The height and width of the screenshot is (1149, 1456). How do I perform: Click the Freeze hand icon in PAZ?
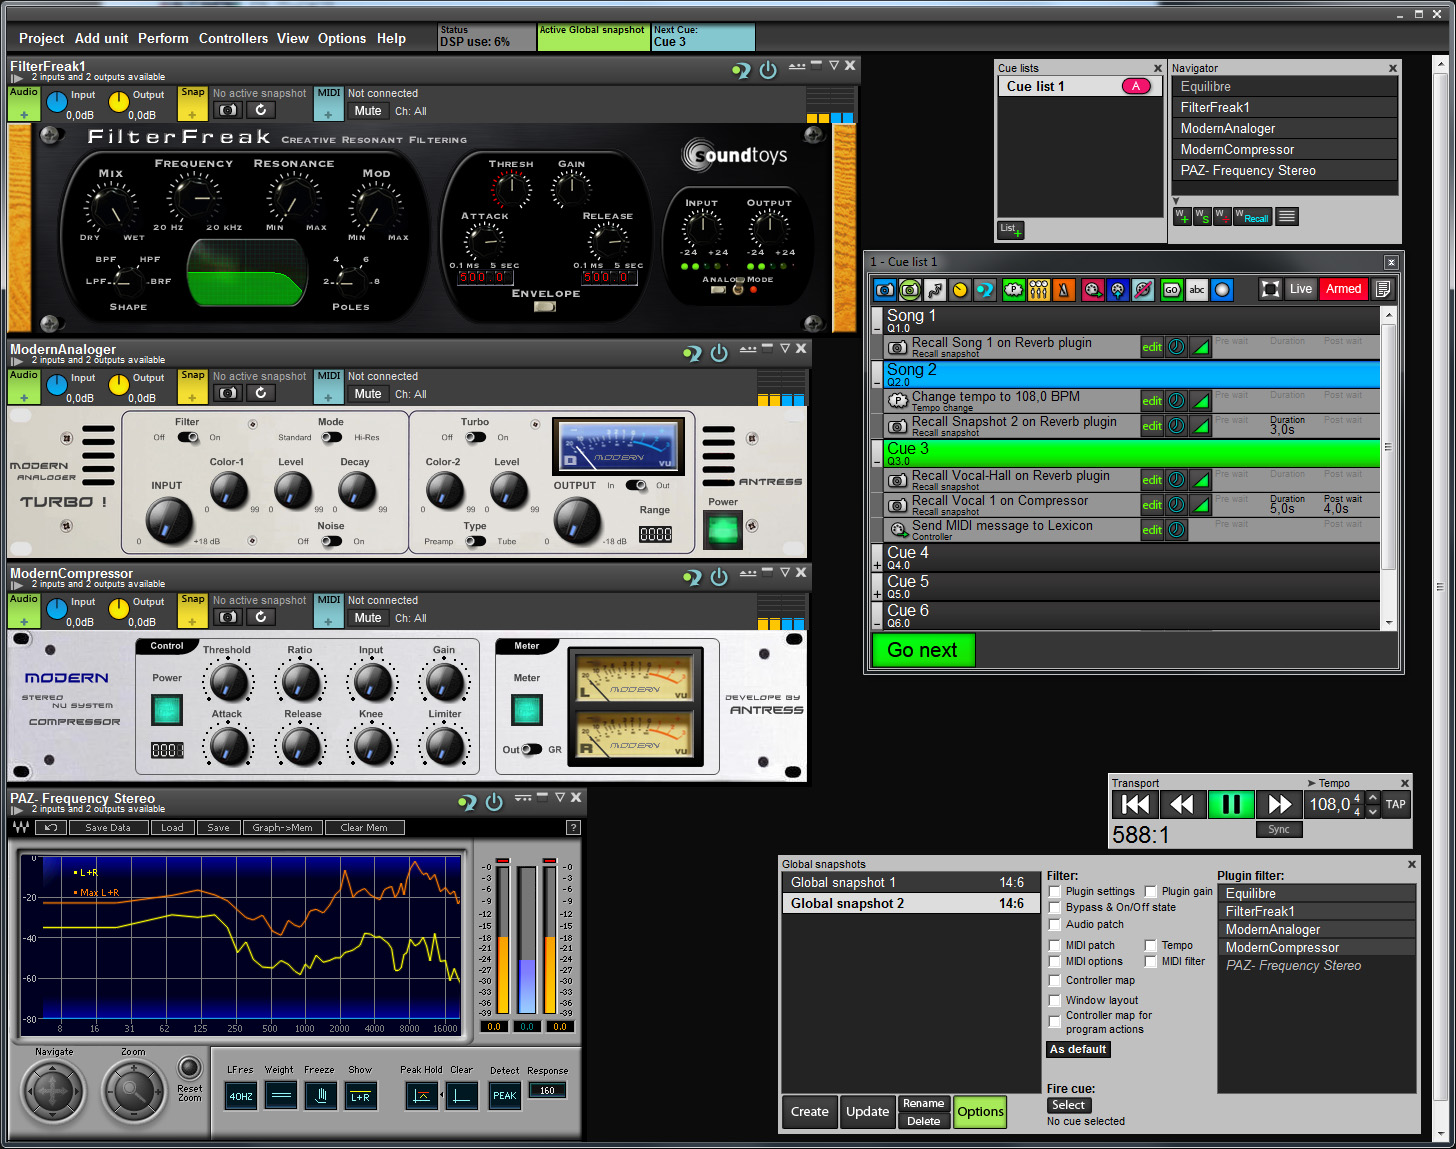[320, 1096]
